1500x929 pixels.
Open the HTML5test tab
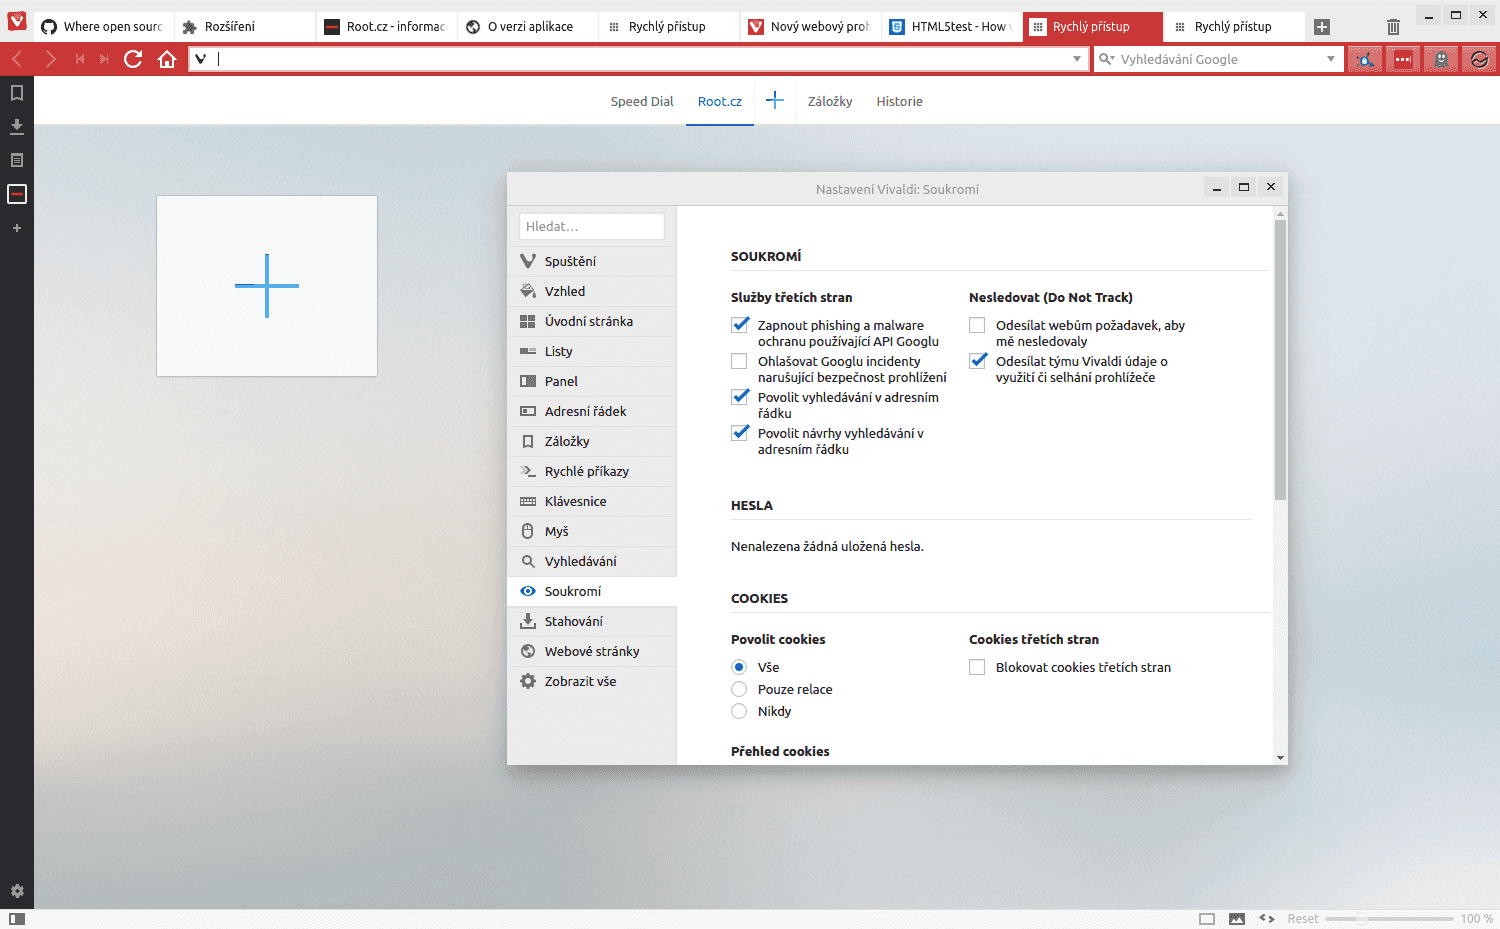pos(950,26)
